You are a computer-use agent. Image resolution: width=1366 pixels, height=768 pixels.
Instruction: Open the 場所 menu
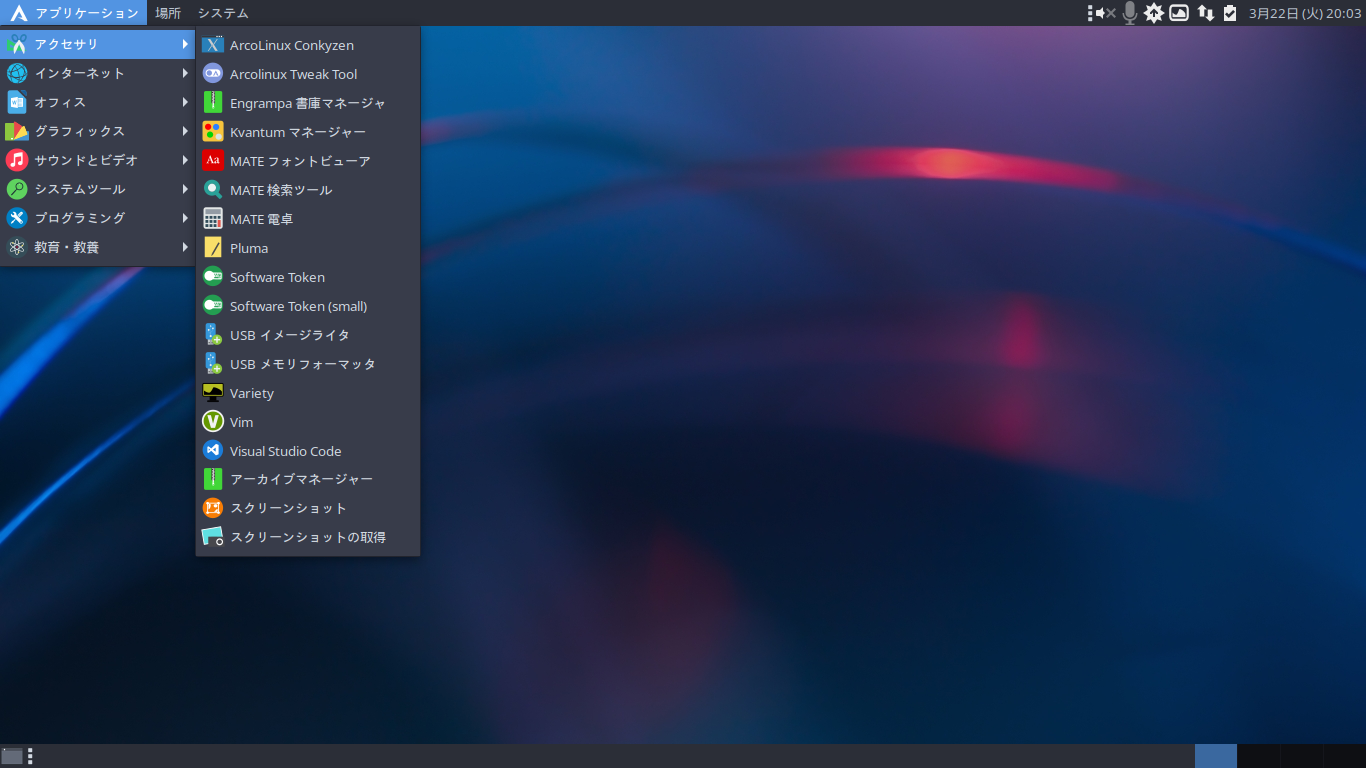tap(168, 13)
